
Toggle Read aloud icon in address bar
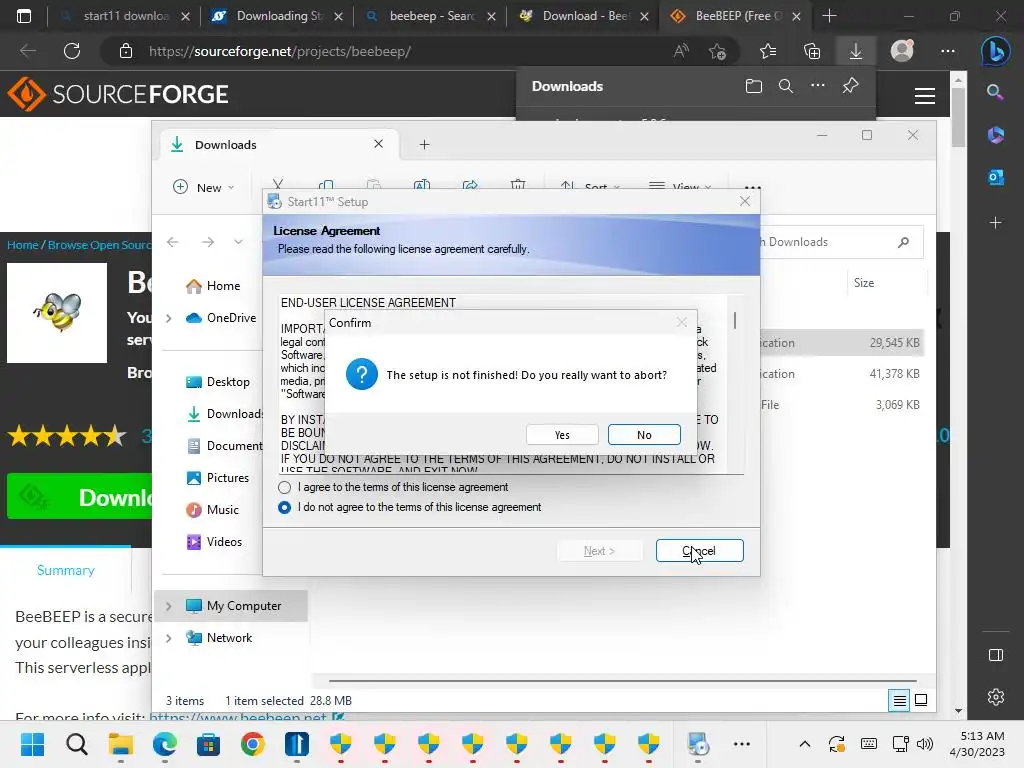[x=681, y=51]
